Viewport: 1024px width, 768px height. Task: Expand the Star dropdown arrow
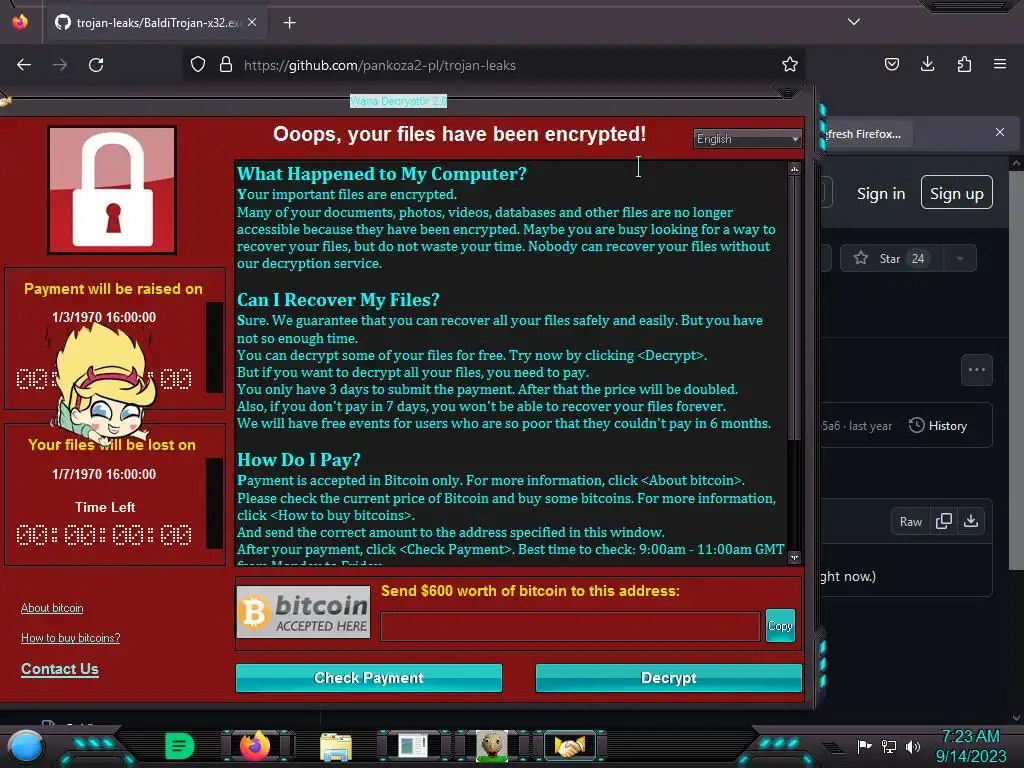[960, 259]
